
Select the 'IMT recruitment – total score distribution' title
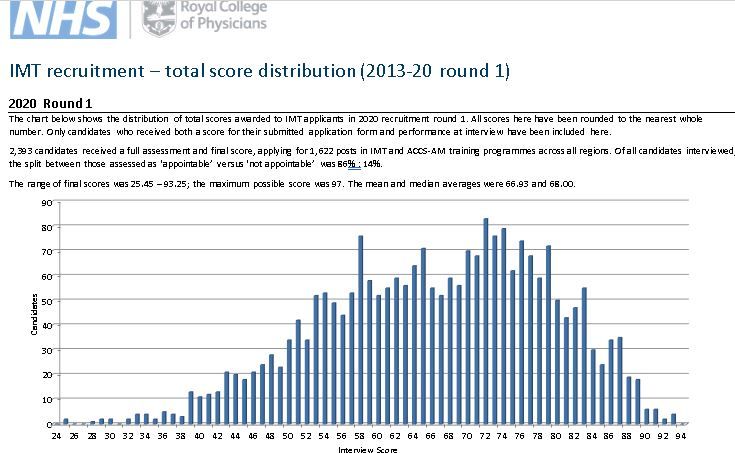[258, 71]
